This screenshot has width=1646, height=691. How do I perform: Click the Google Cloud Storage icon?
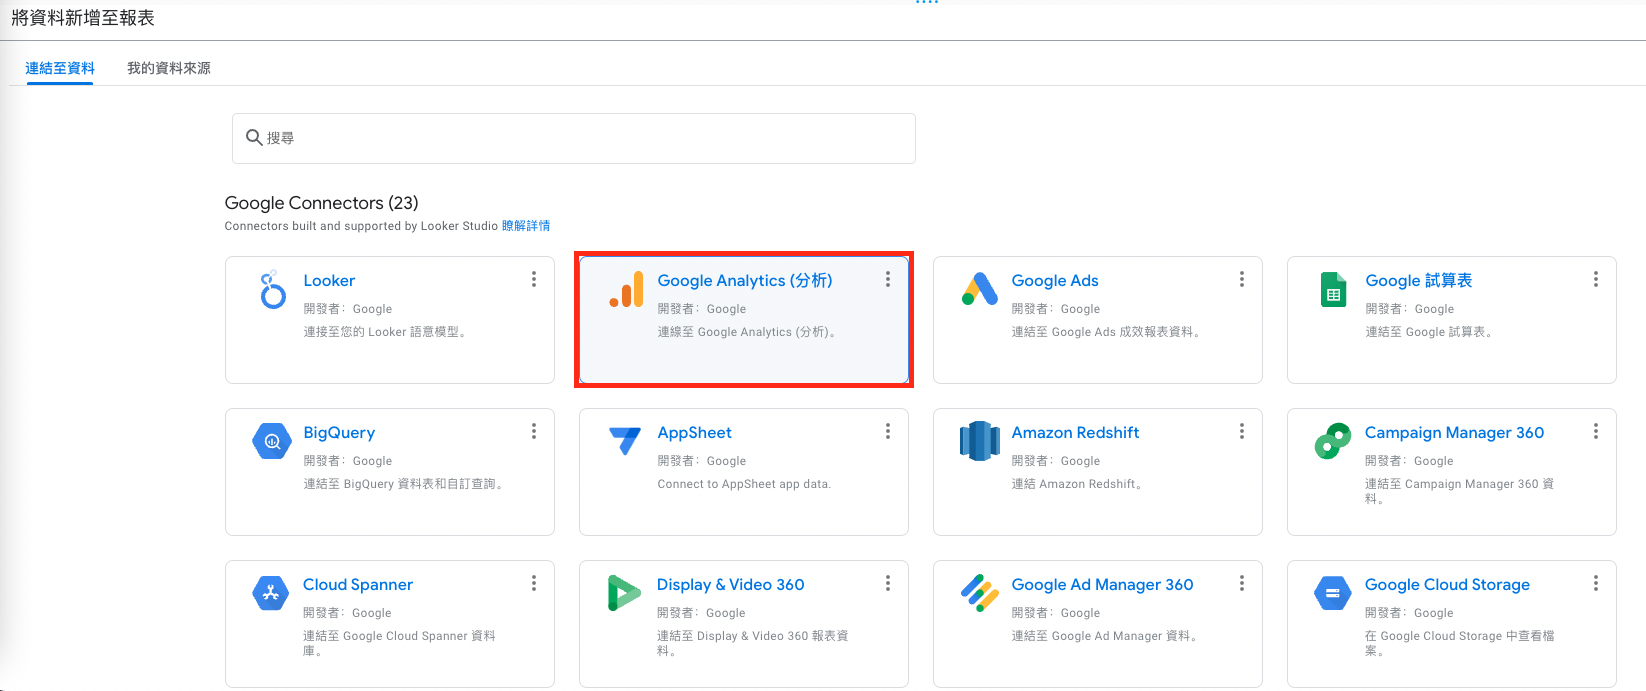[1333, 593]
